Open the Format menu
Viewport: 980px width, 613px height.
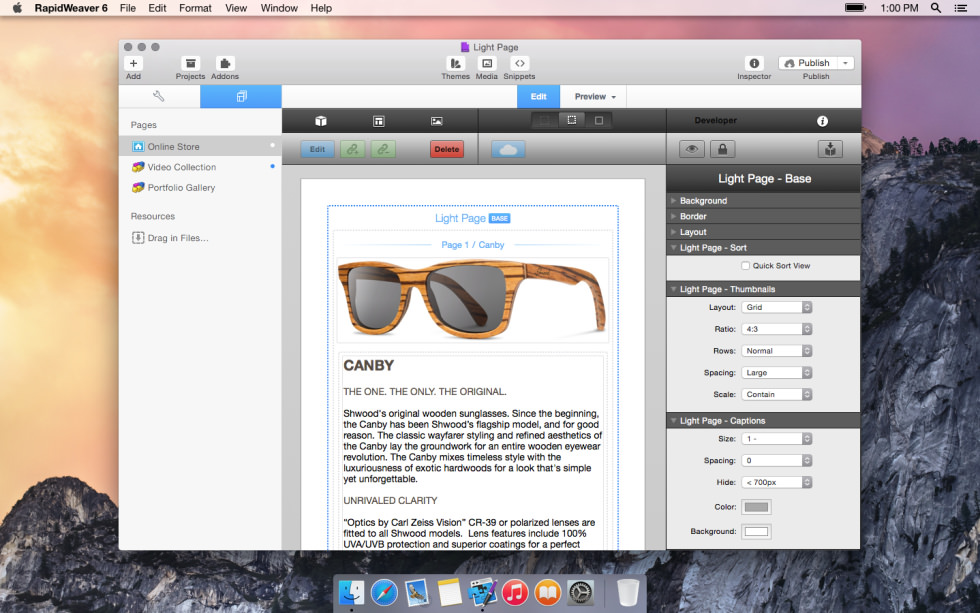[x=195, y=8]
